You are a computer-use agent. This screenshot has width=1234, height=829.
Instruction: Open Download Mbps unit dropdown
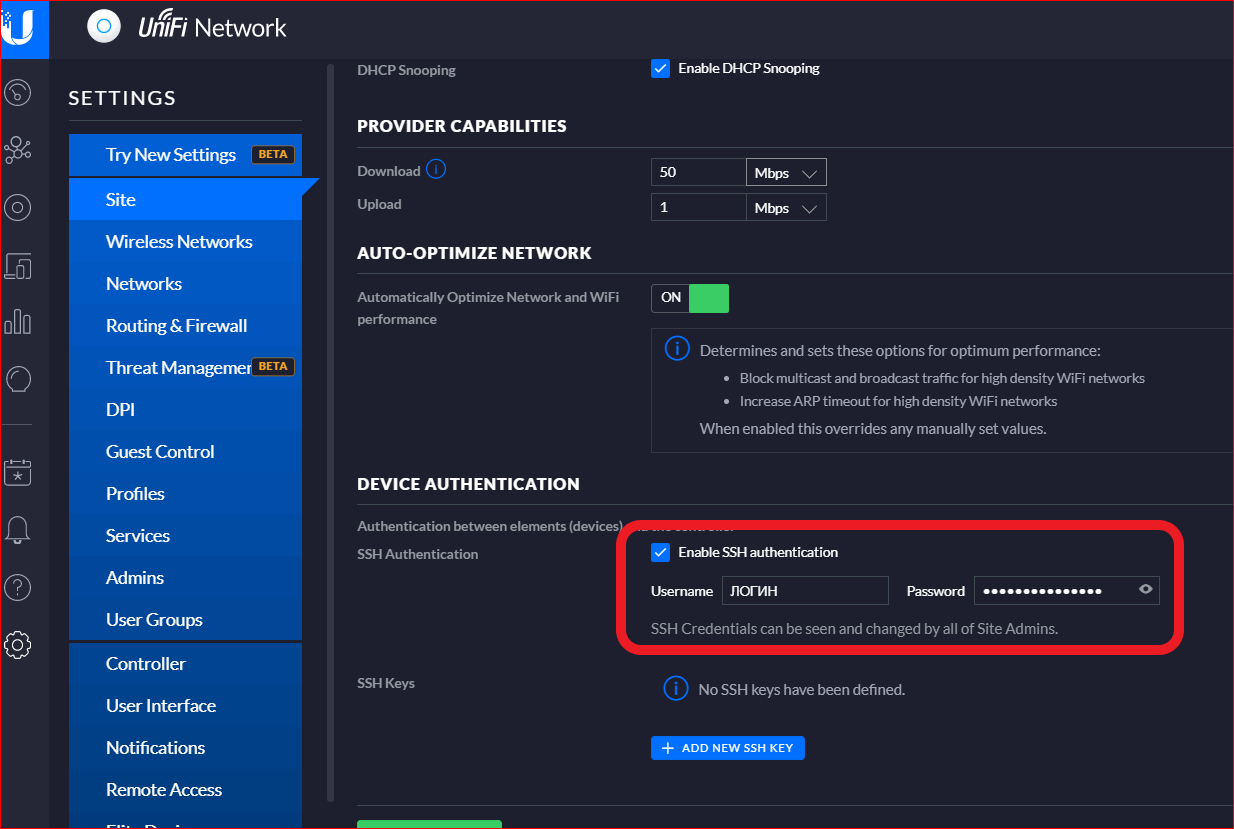786,172
